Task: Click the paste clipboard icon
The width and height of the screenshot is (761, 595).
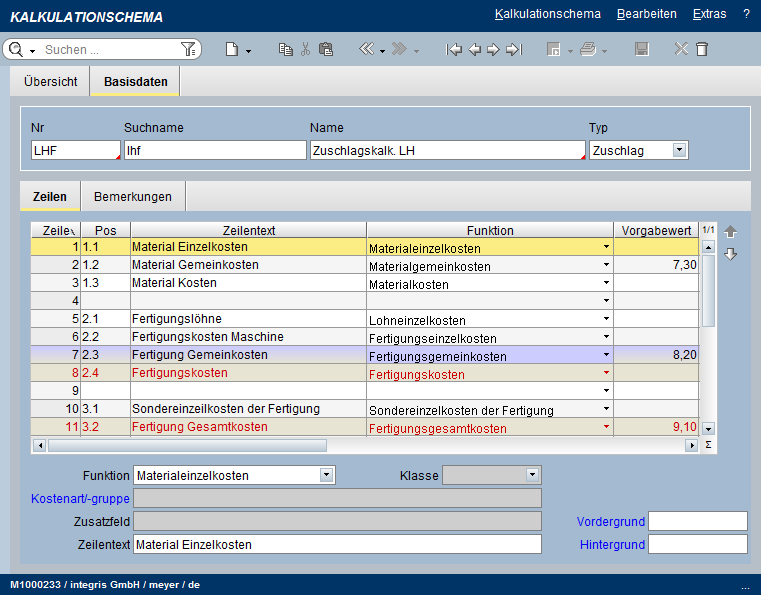Action: pos(326,49)
